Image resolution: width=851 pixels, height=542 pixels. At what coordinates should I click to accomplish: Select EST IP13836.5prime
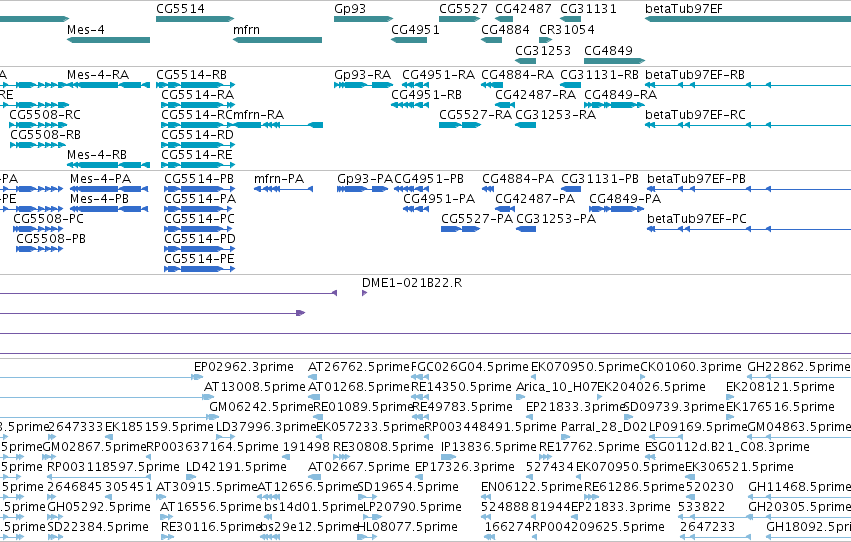[488, 447]
